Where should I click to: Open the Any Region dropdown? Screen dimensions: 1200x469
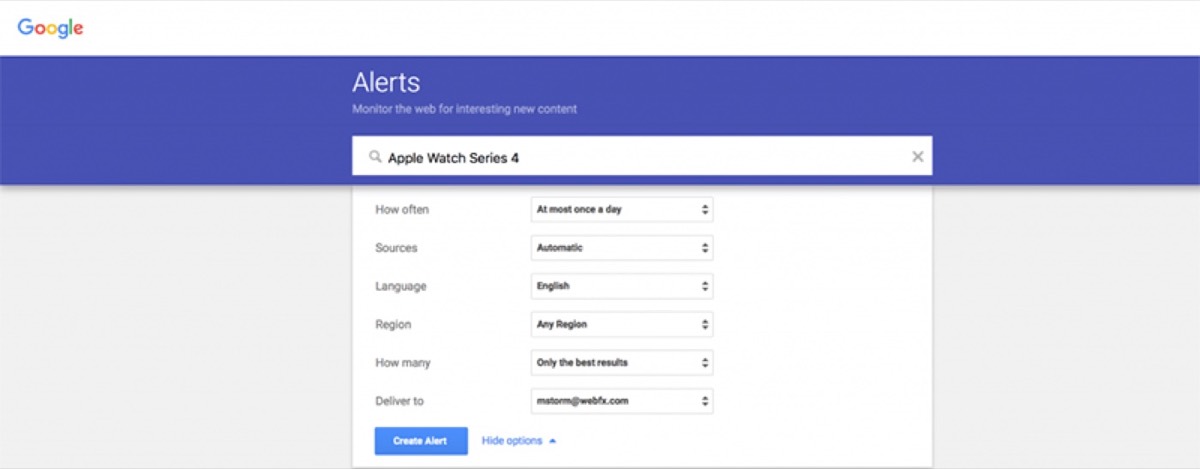(x=621, y=325)
